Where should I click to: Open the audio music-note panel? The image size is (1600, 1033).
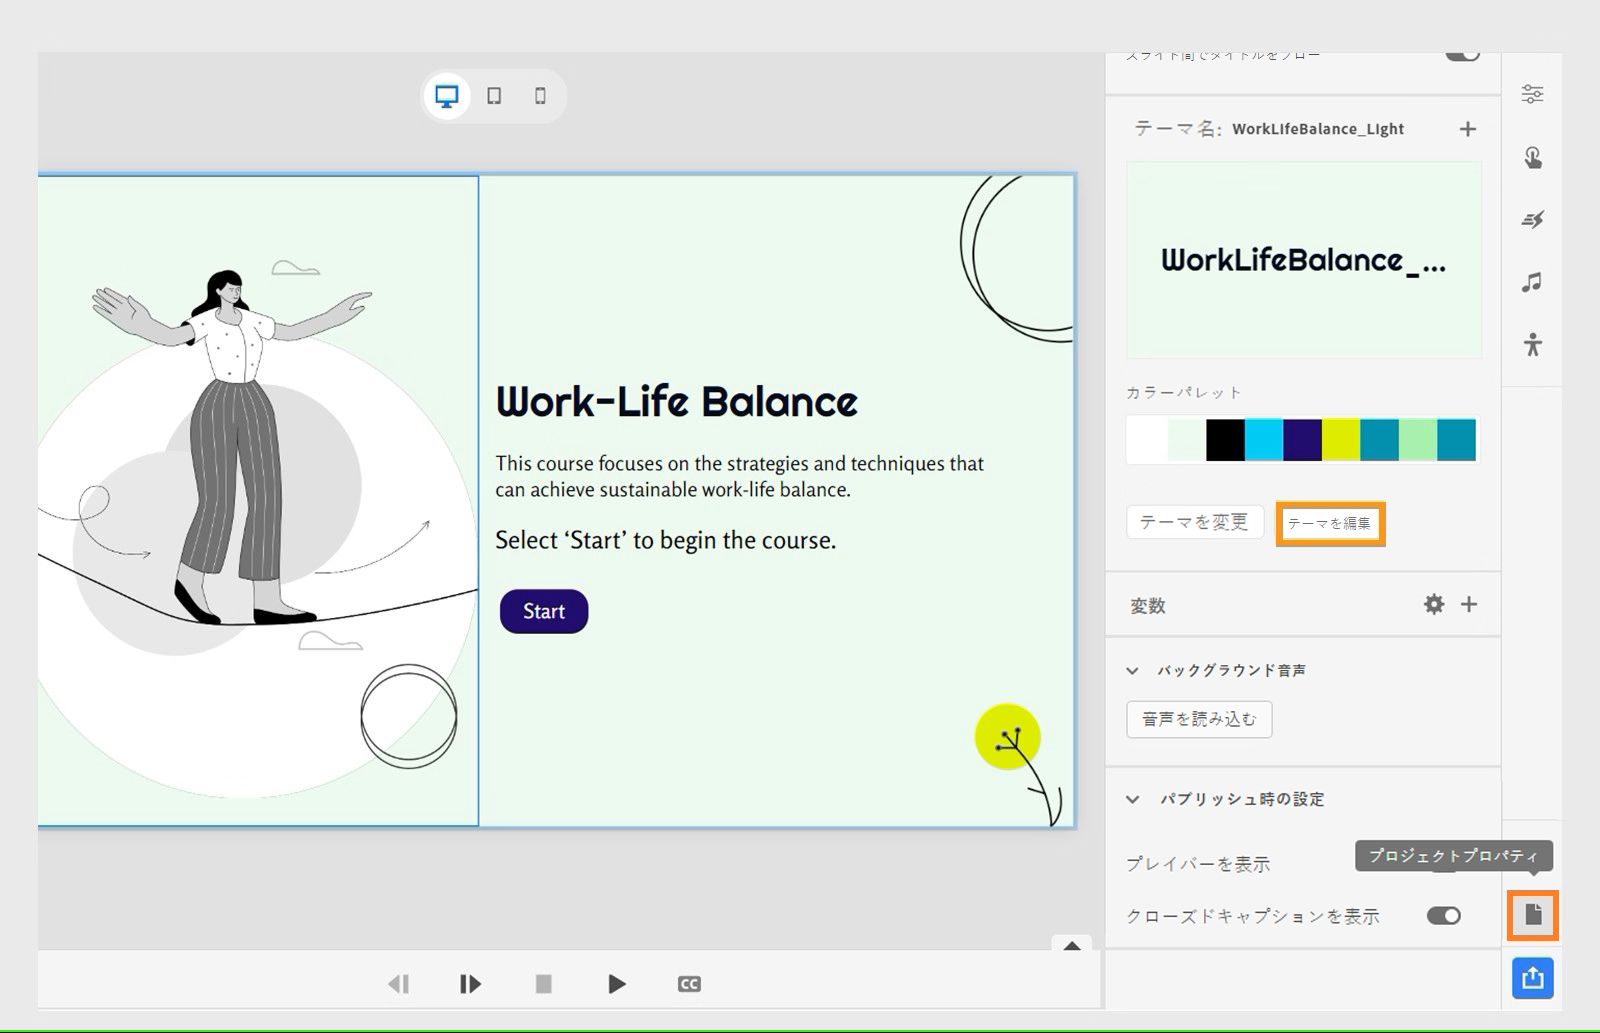(x=1532, y=282)
